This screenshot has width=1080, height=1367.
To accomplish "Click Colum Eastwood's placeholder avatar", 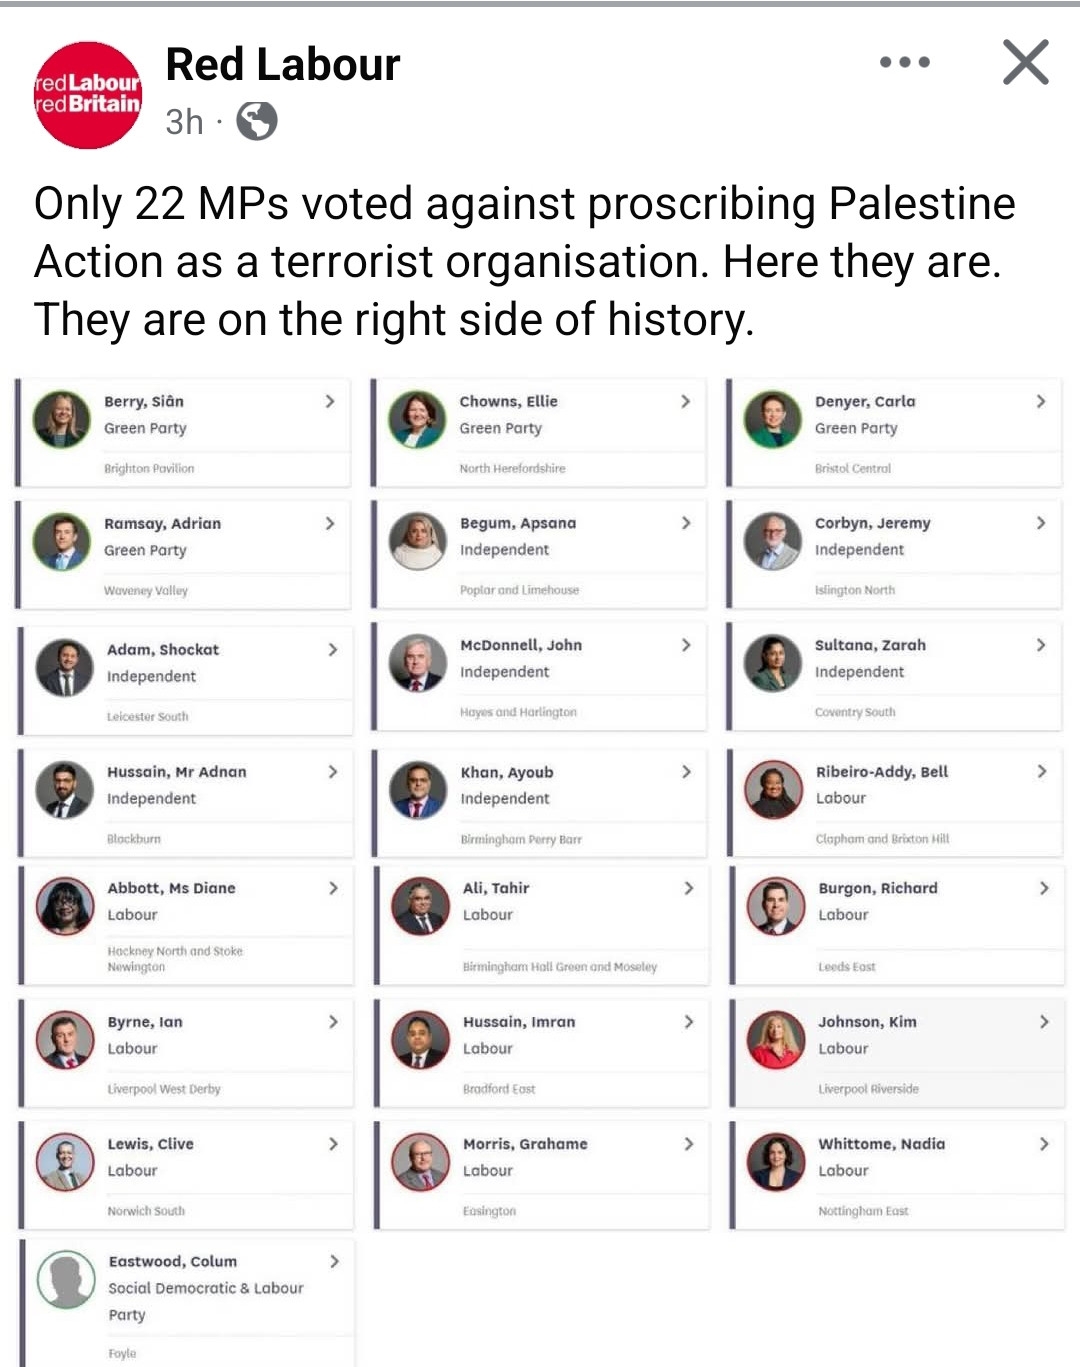I will click(66, 1280).
